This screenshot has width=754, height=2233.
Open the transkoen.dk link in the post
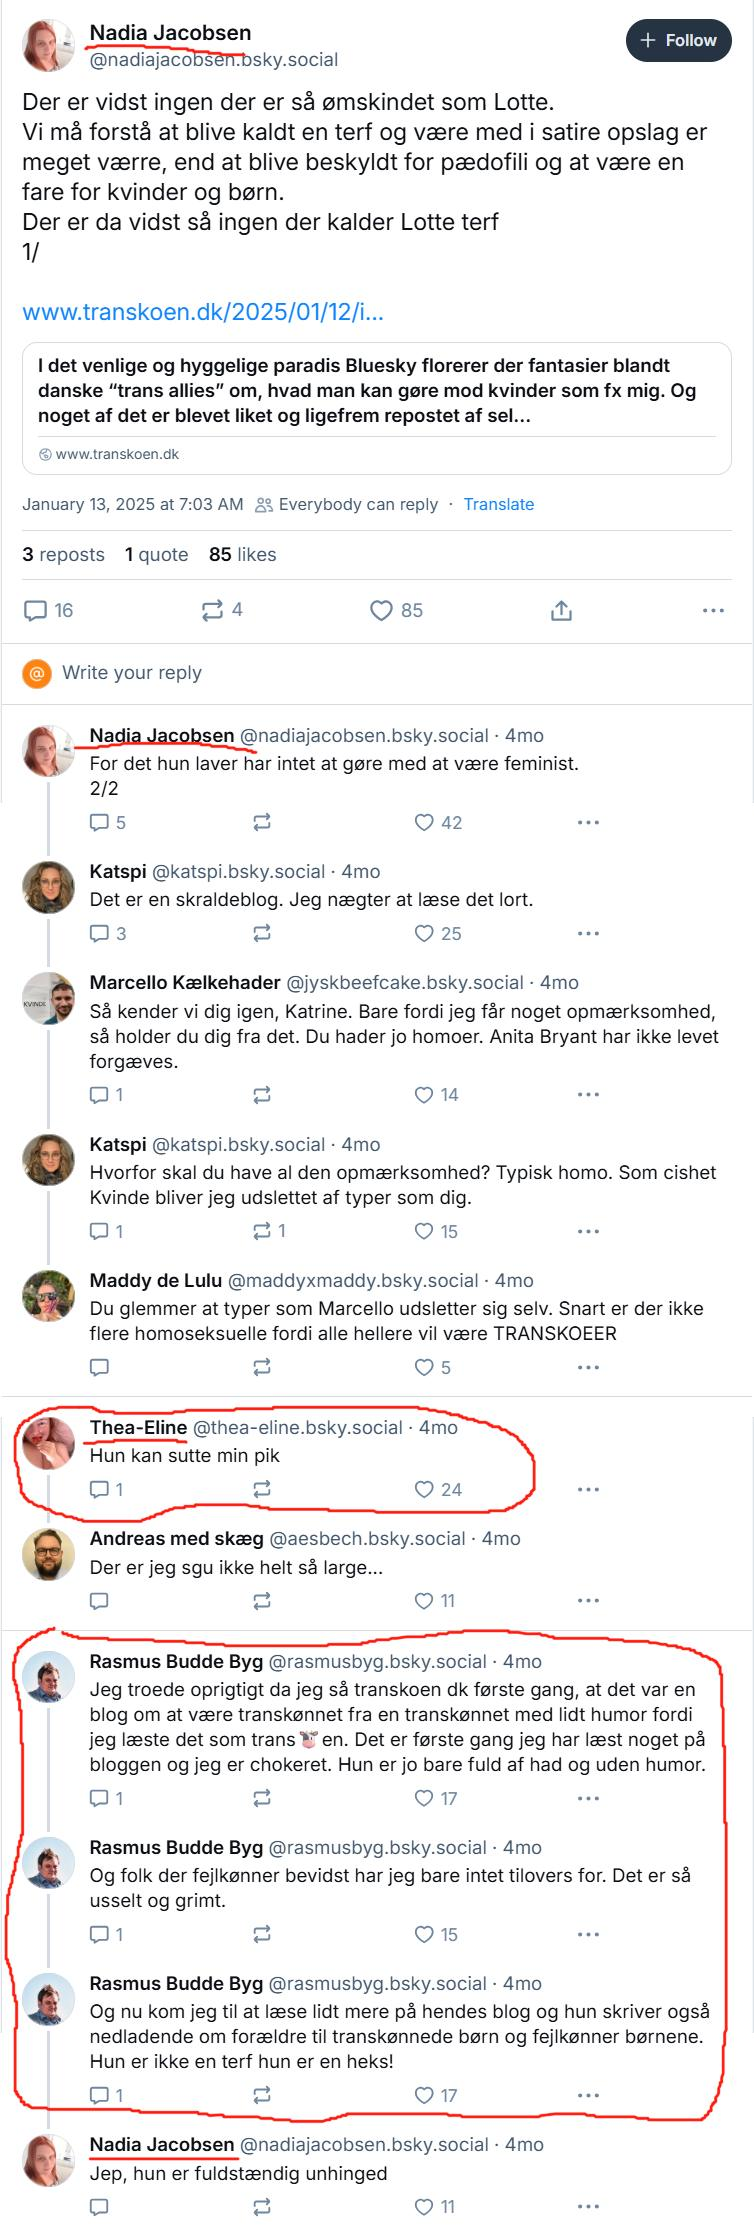[203, 312]
